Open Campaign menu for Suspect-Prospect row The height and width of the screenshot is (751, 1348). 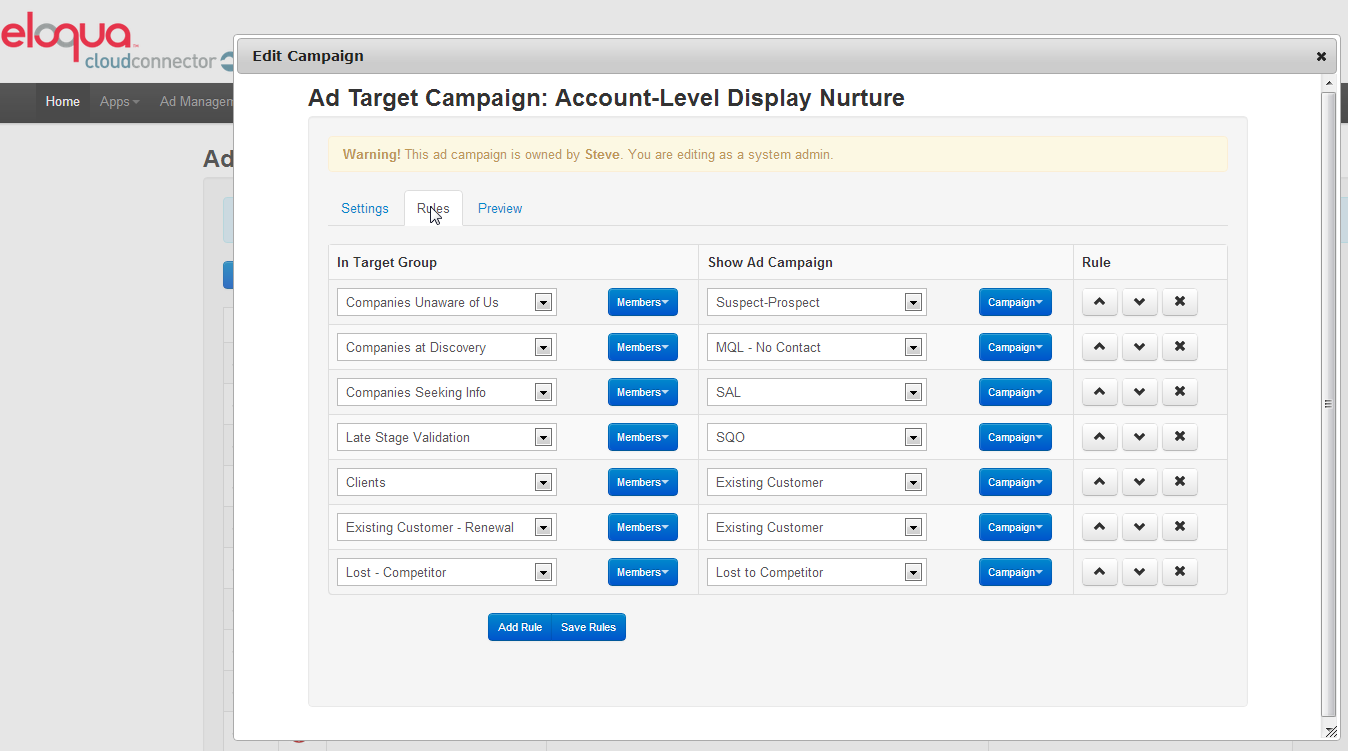tap(1015, 302)
